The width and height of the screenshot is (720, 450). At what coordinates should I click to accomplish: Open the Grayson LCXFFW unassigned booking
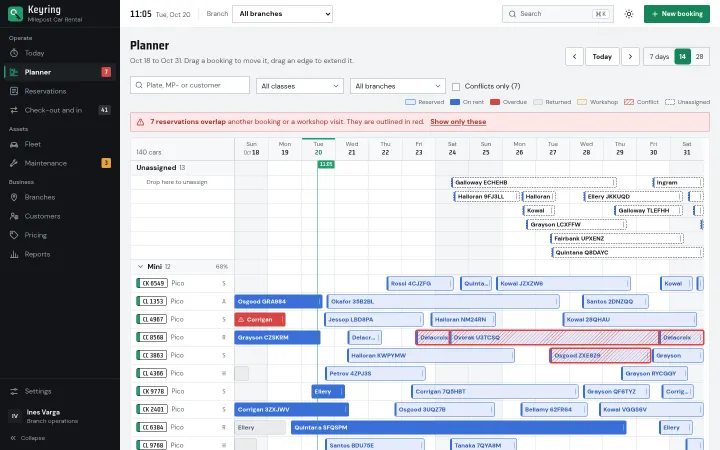pos(576,225)
